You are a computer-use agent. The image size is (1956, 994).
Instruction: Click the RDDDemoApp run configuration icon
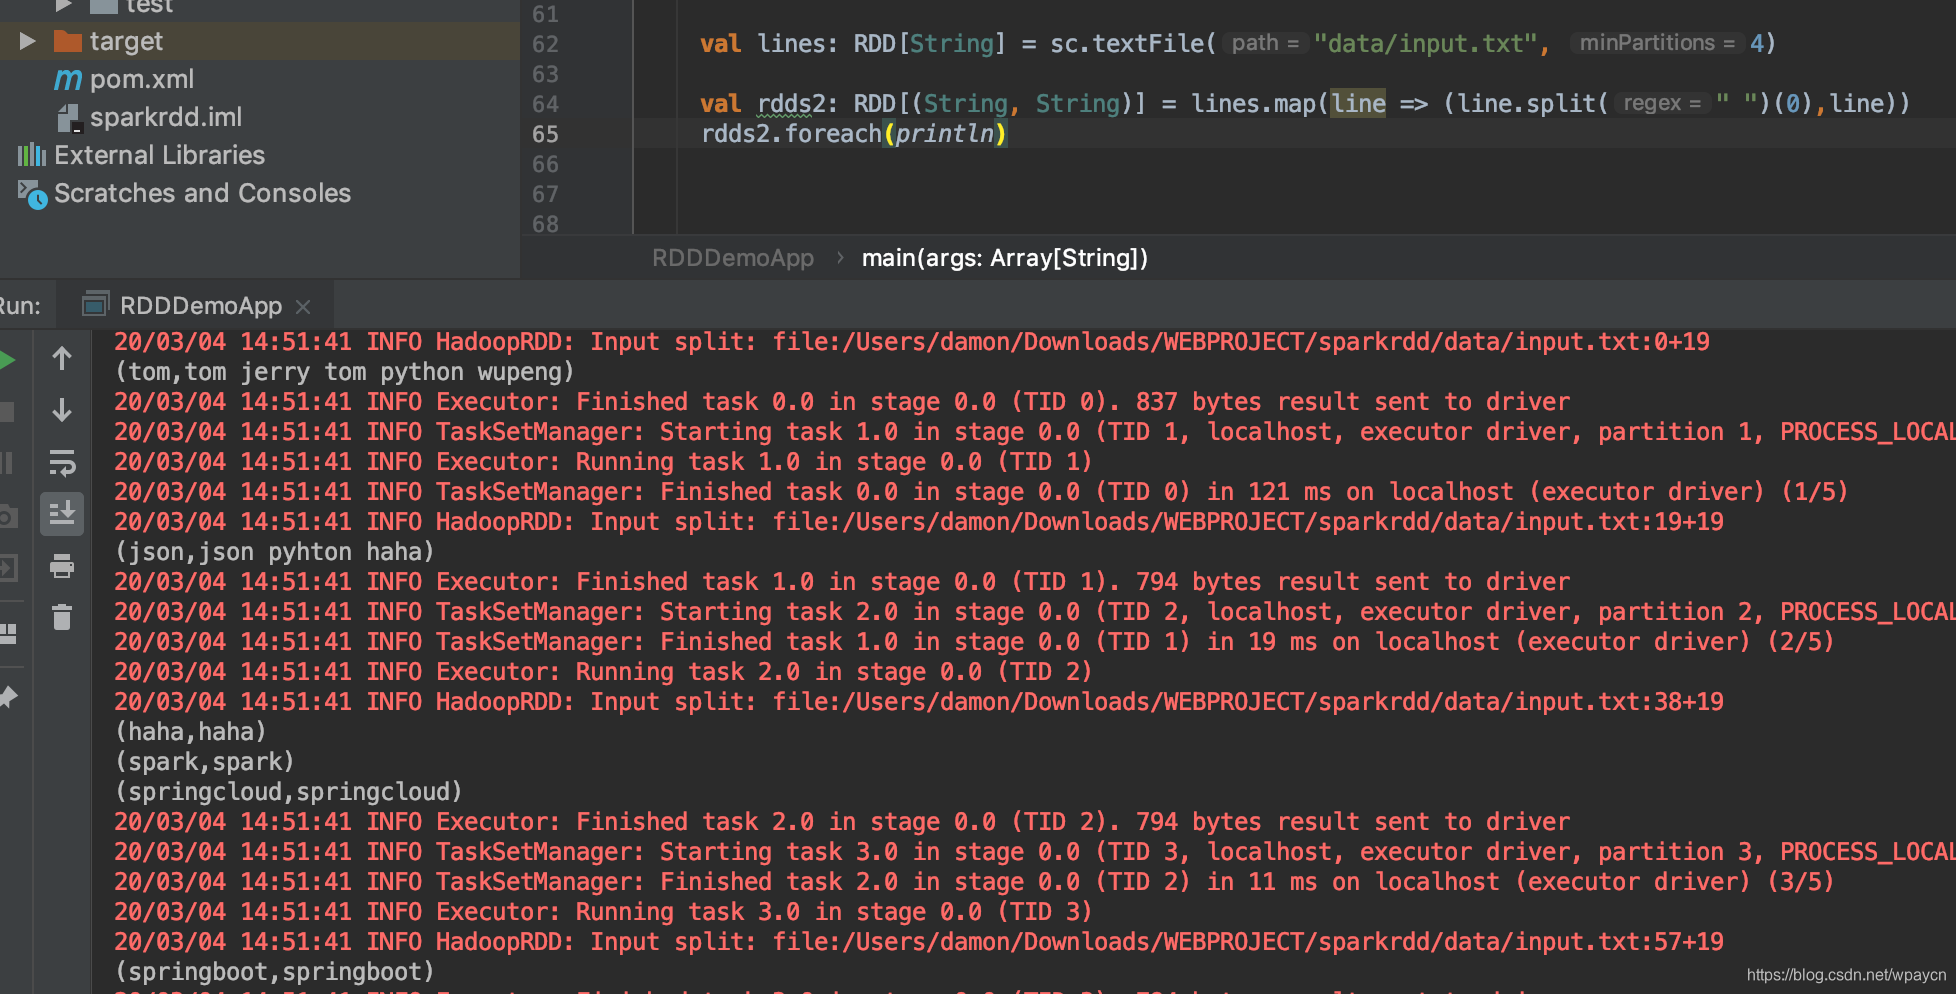[96, 304]
